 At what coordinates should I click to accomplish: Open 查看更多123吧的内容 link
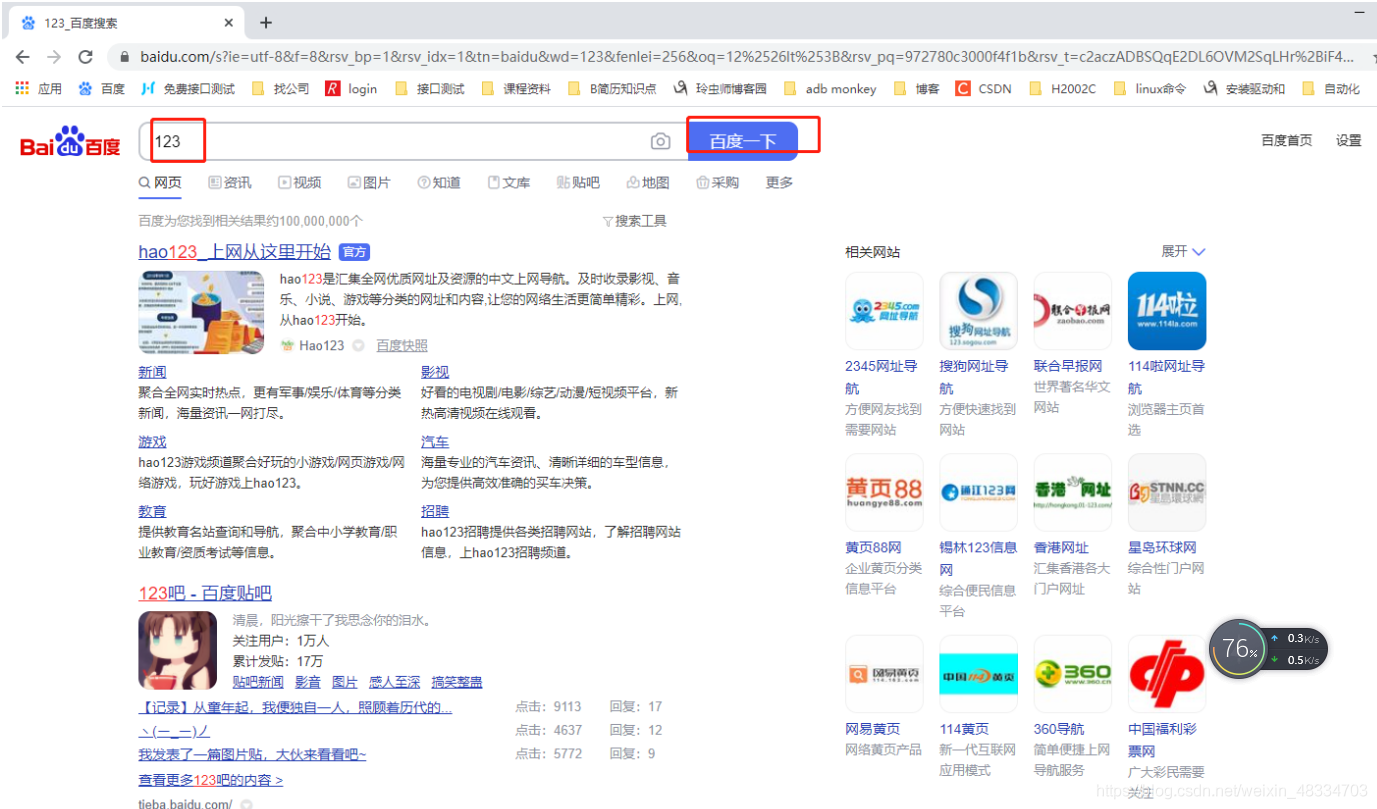point(210,780)
